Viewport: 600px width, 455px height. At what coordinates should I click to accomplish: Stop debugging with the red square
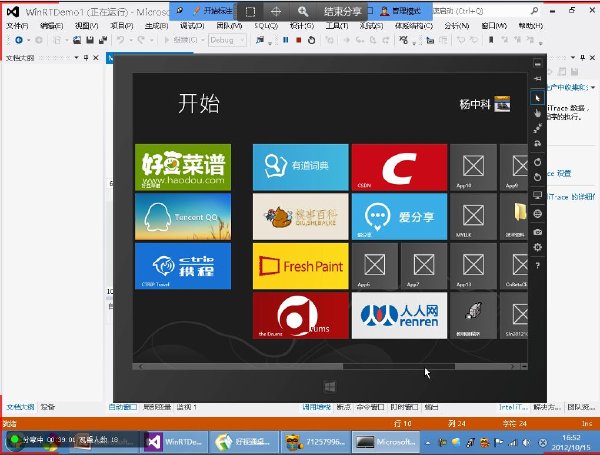[299, 40]
